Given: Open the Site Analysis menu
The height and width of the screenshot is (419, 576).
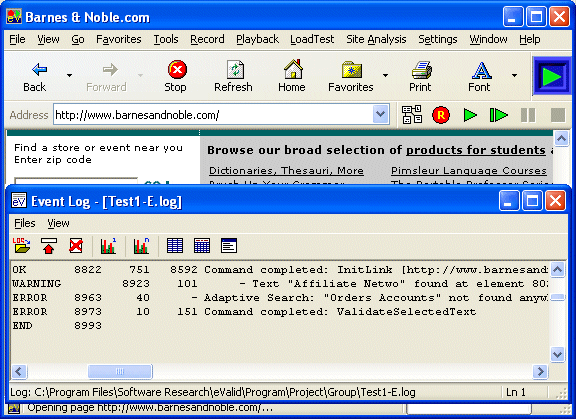Looking at the screenshot, I should tap(376, 39).
